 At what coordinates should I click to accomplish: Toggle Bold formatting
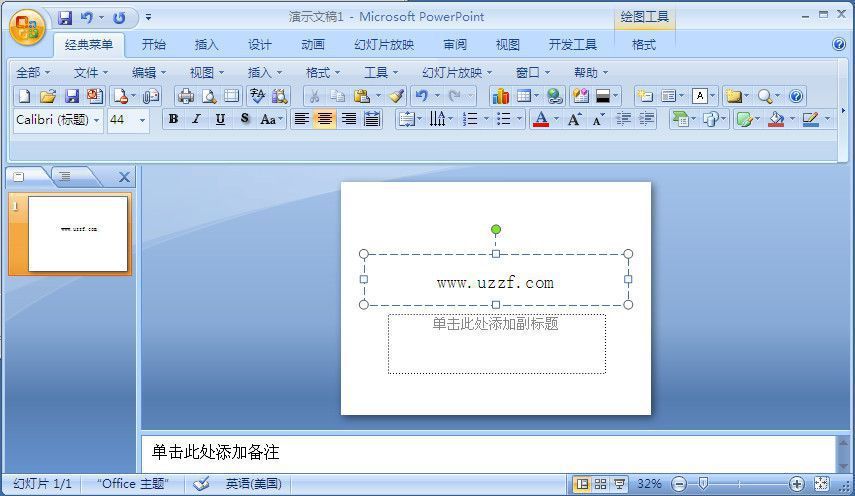point(173,119)
